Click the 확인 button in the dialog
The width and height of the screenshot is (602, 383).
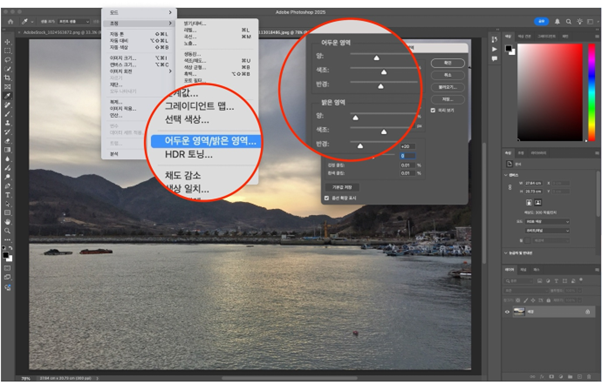point(448,63)
